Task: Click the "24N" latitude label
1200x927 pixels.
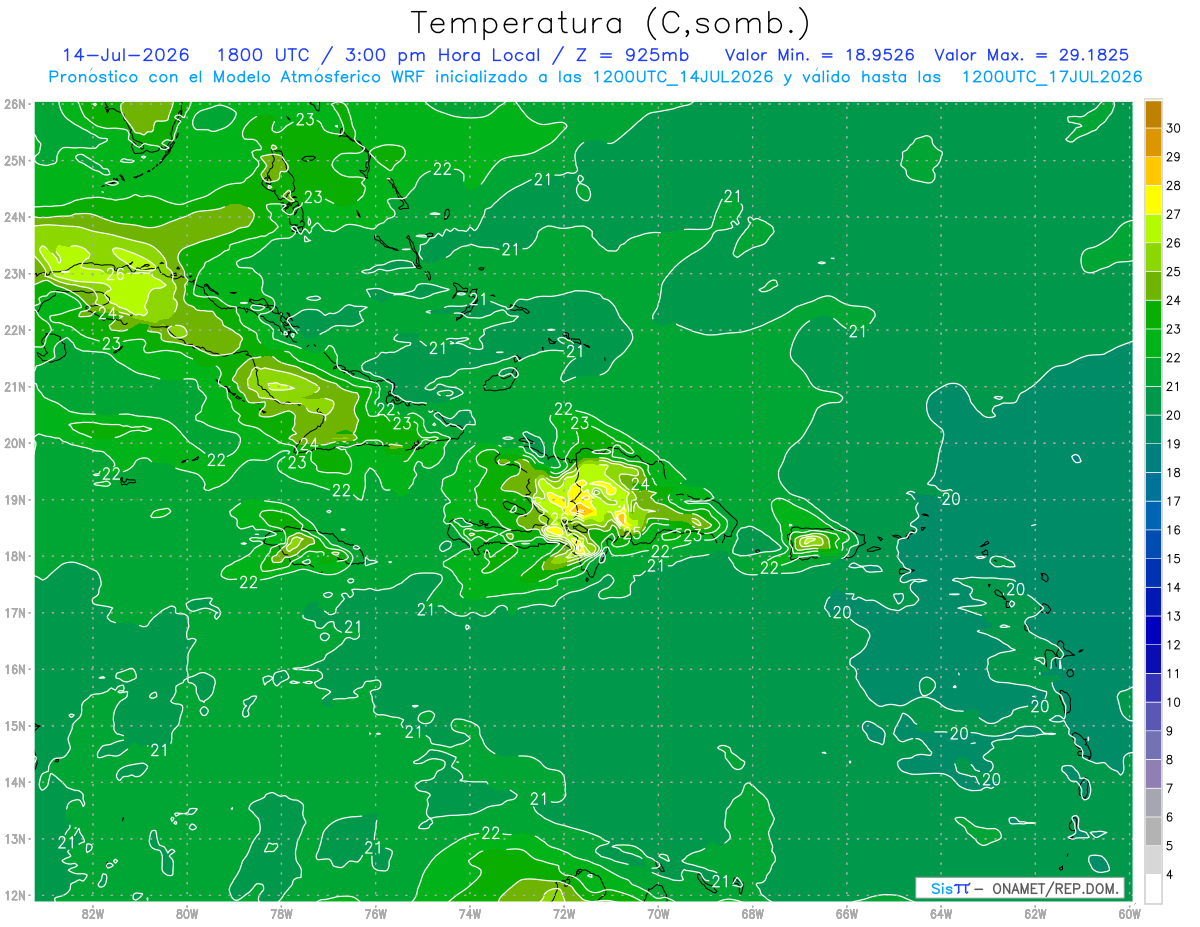Action: (14, 217)
